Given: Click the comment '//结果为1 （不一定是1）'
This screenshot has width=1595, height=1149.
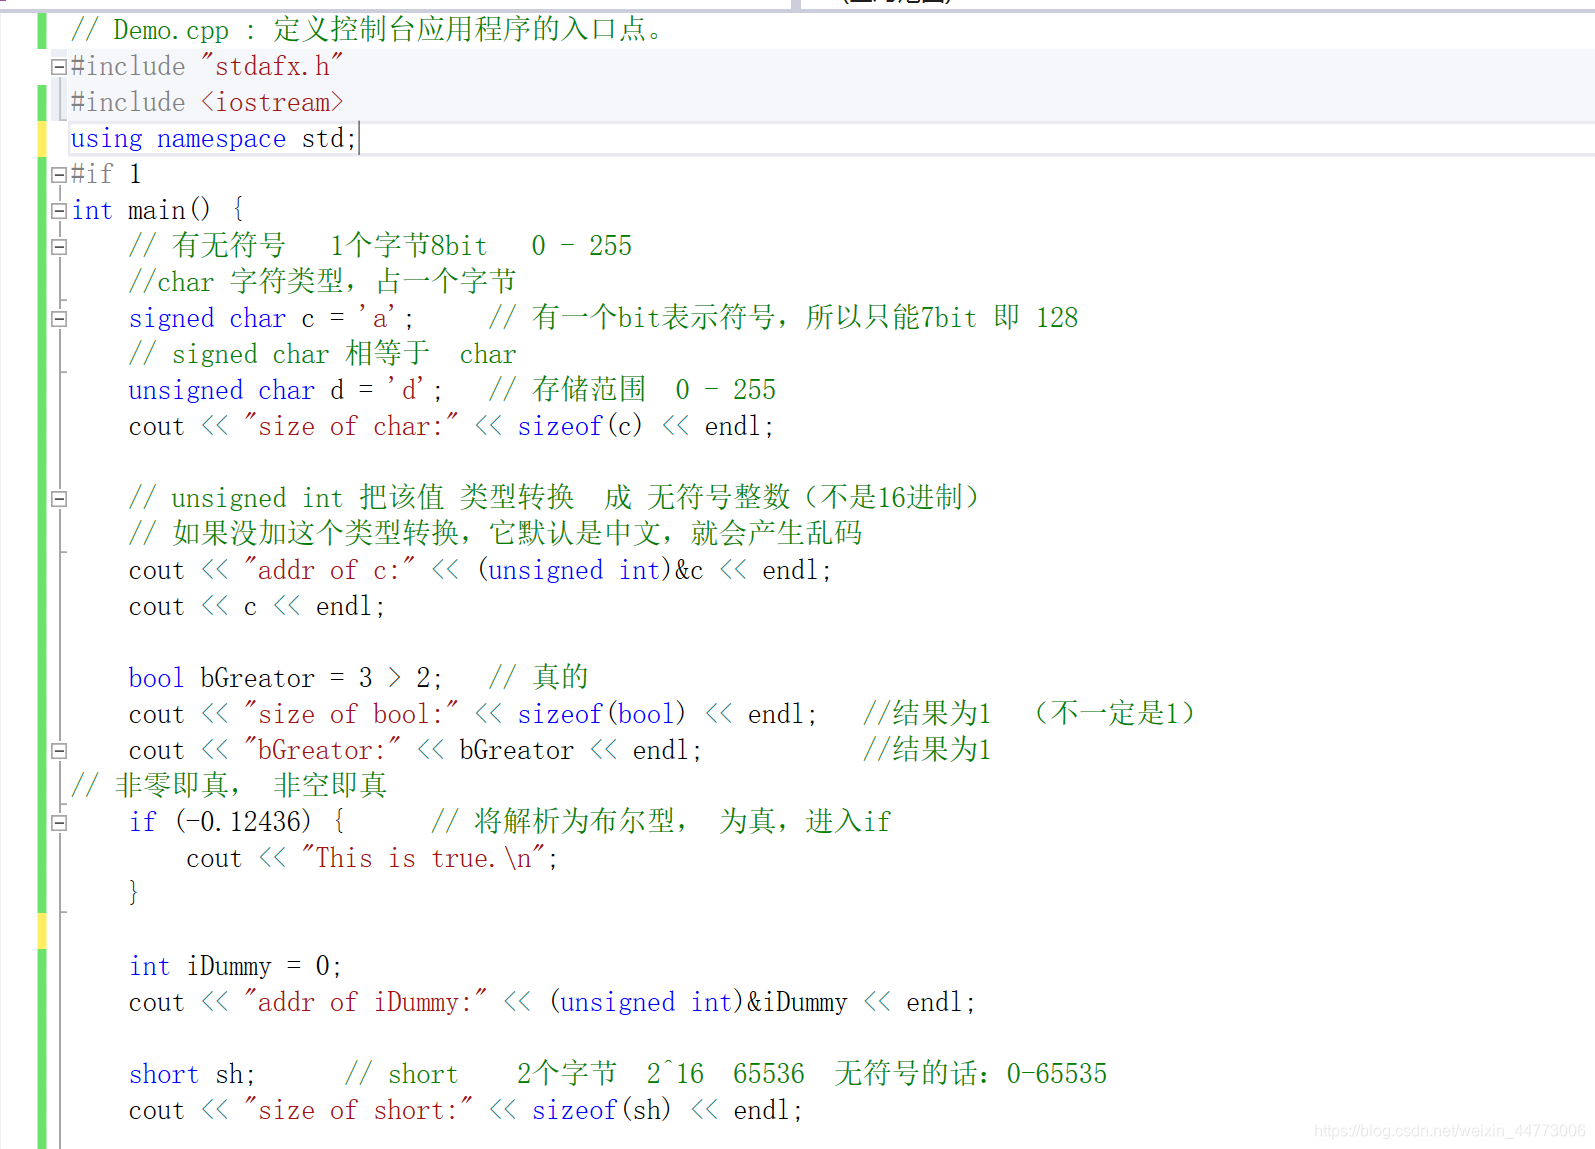Looking at the screenshot, I should (1029, 714).
